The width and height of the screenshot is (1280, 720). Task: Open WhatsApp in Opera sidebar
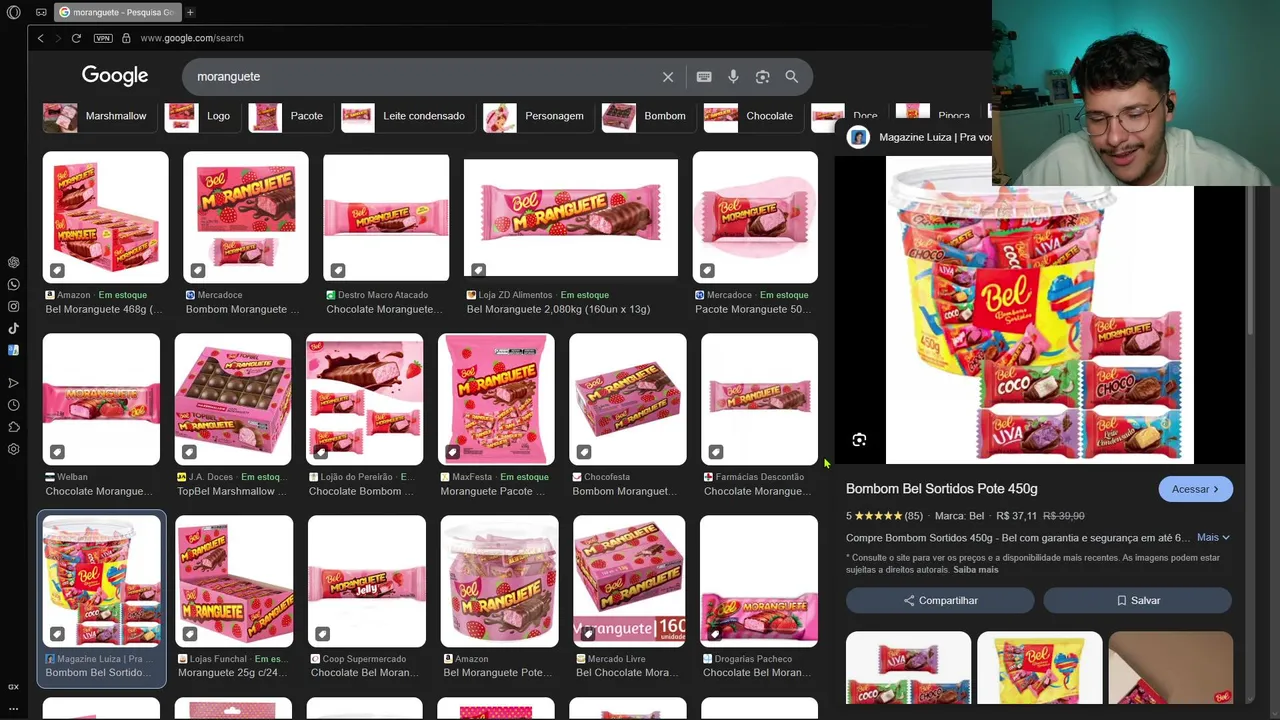14,284
